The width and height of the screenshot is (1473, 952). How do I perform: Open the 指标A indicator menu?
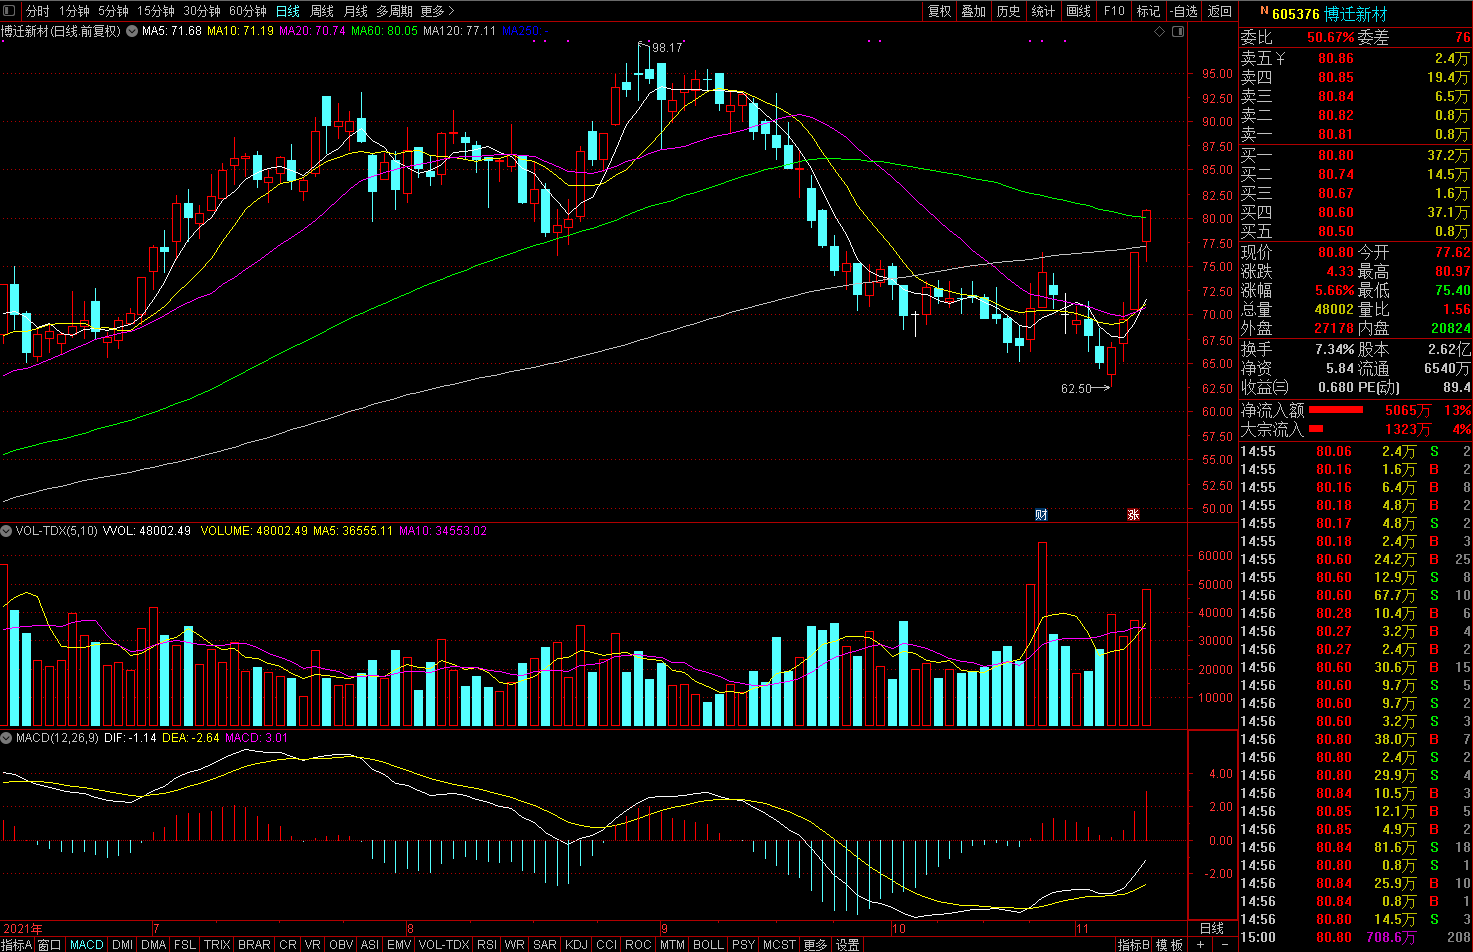[x=17, y=944]
